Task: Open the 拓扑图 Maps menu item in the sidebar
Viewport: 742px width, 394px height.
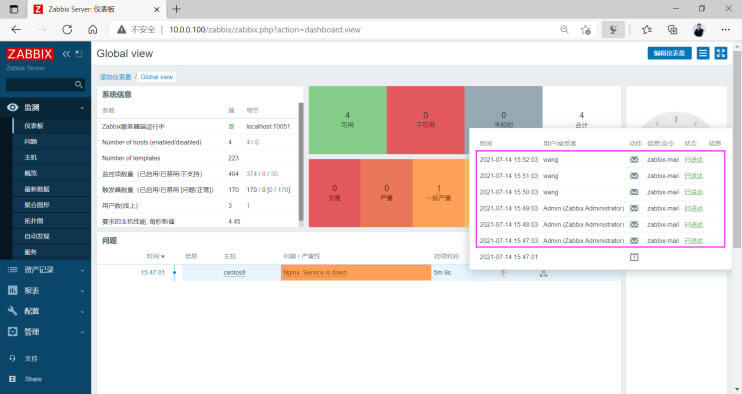Action: pos(34,220)
